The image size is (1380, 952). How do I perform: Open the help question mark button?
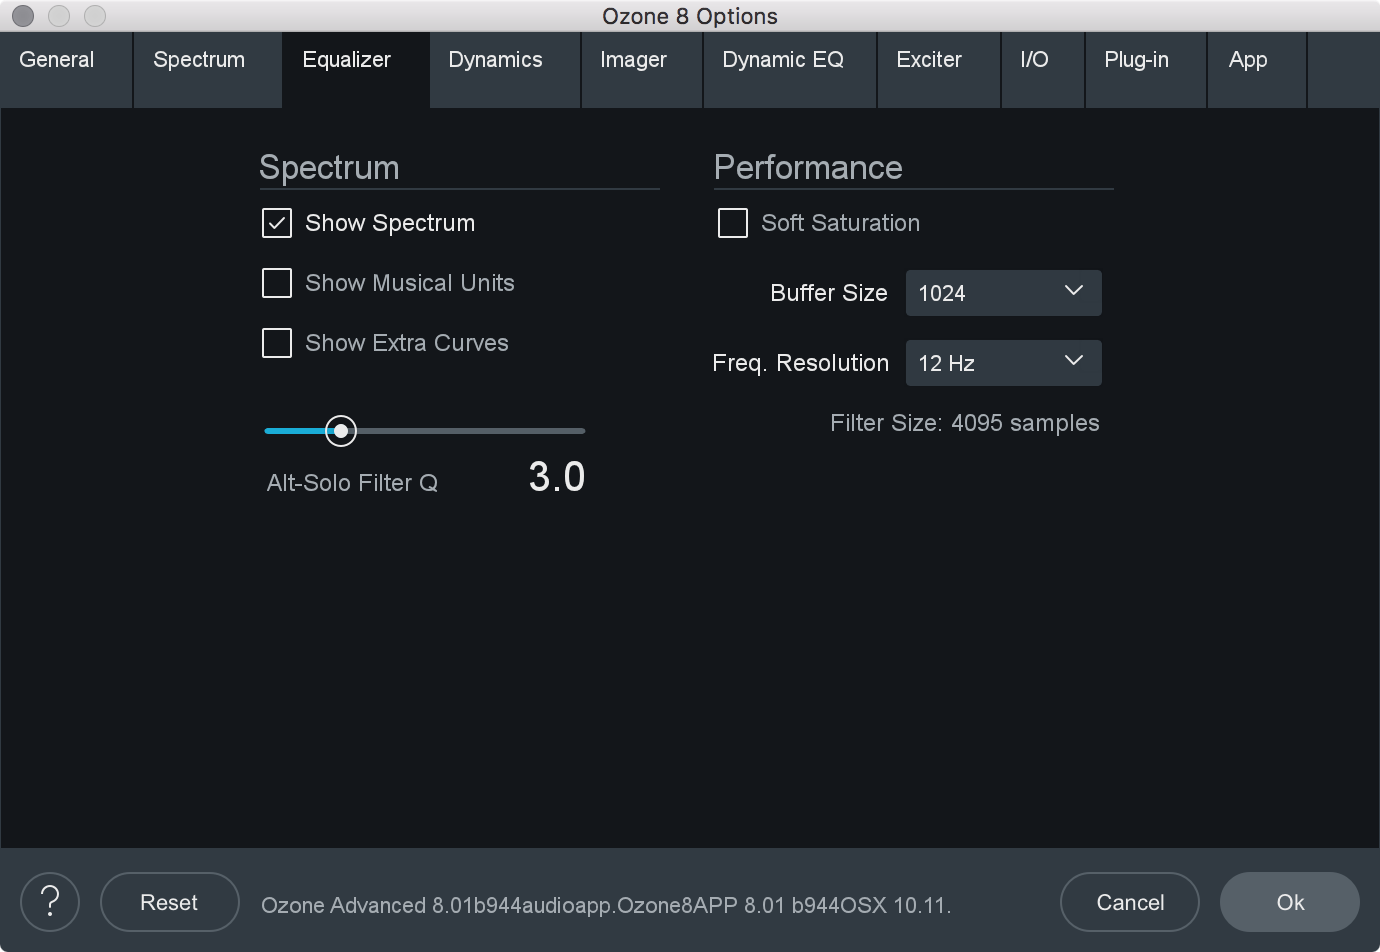(50, 902)
